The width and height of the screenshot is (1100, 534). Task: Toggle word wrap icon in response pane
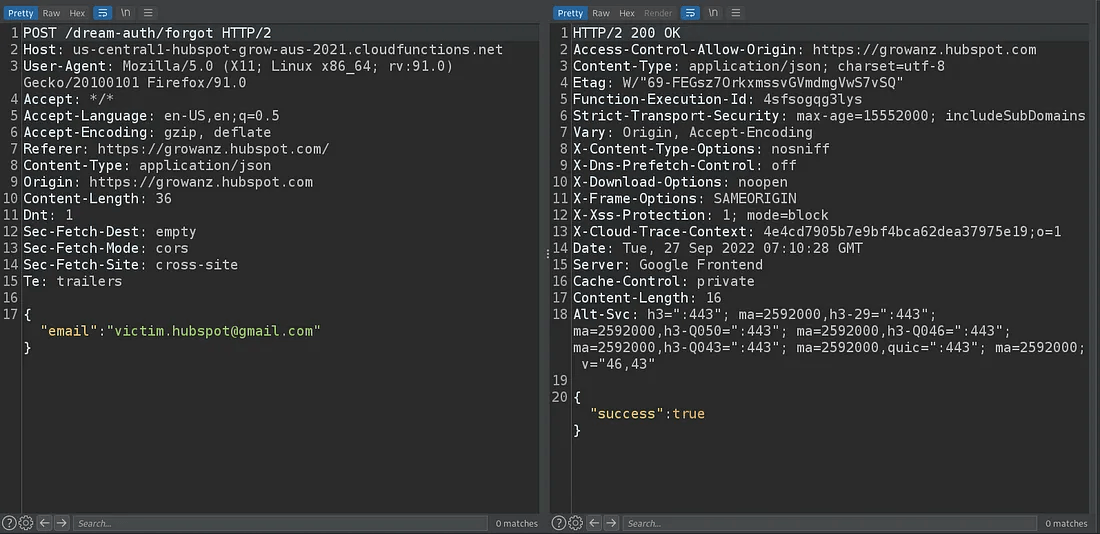pyautogui.click(x=689, y=13)
